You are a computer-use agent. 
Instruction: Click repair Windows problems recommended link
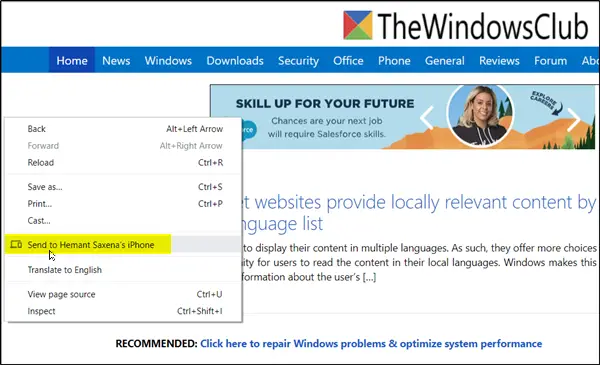tap(371, 344)
